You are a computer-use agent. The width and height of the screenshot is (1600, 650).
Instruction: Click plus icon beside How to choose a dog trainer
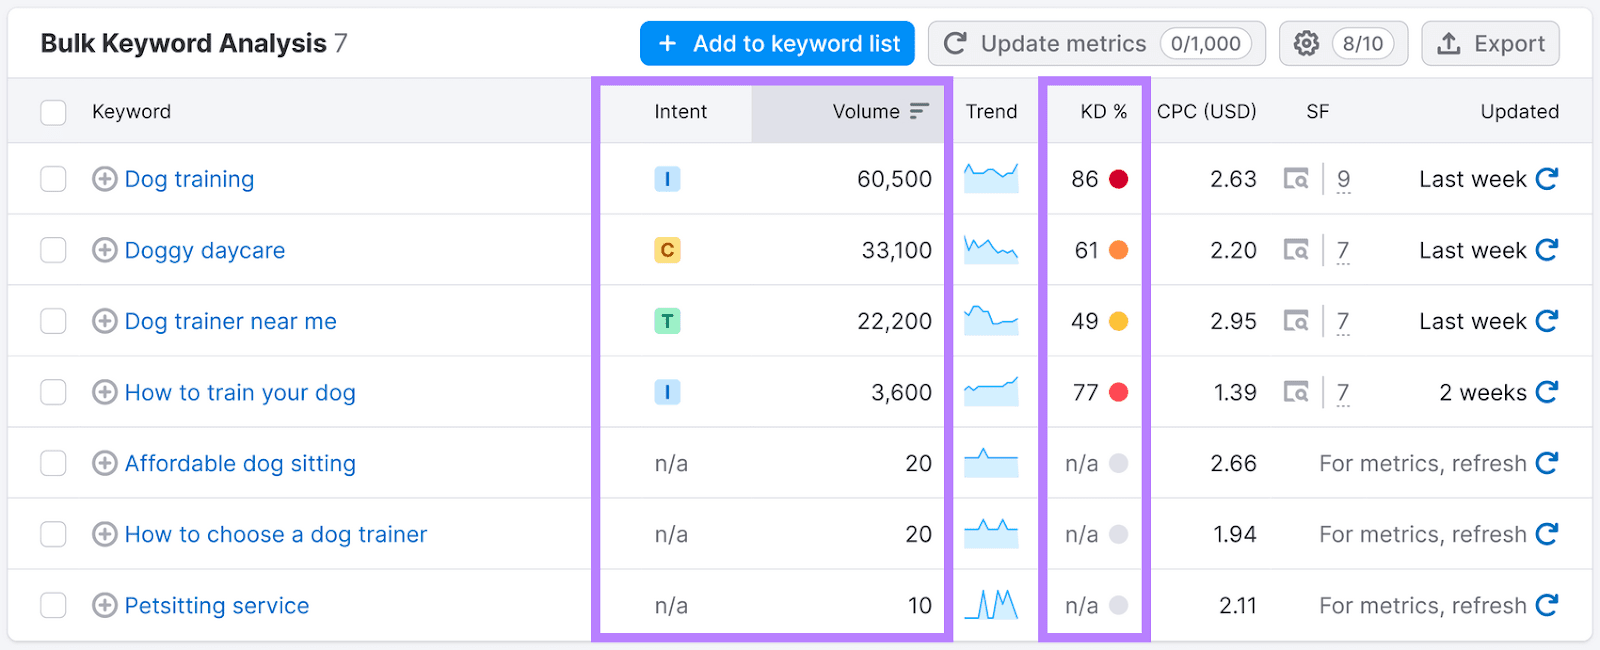tap(104, 534)
